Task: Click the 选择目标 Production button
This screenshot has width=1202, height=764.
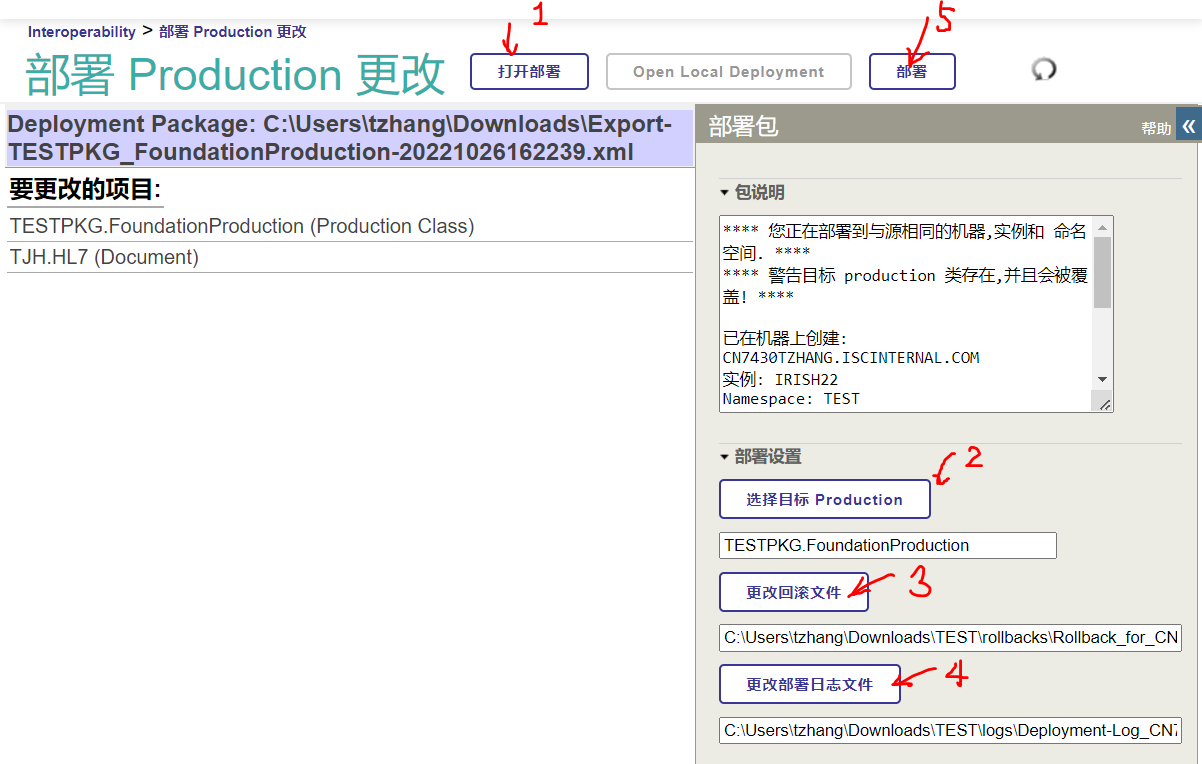Action: coord(824,500)
